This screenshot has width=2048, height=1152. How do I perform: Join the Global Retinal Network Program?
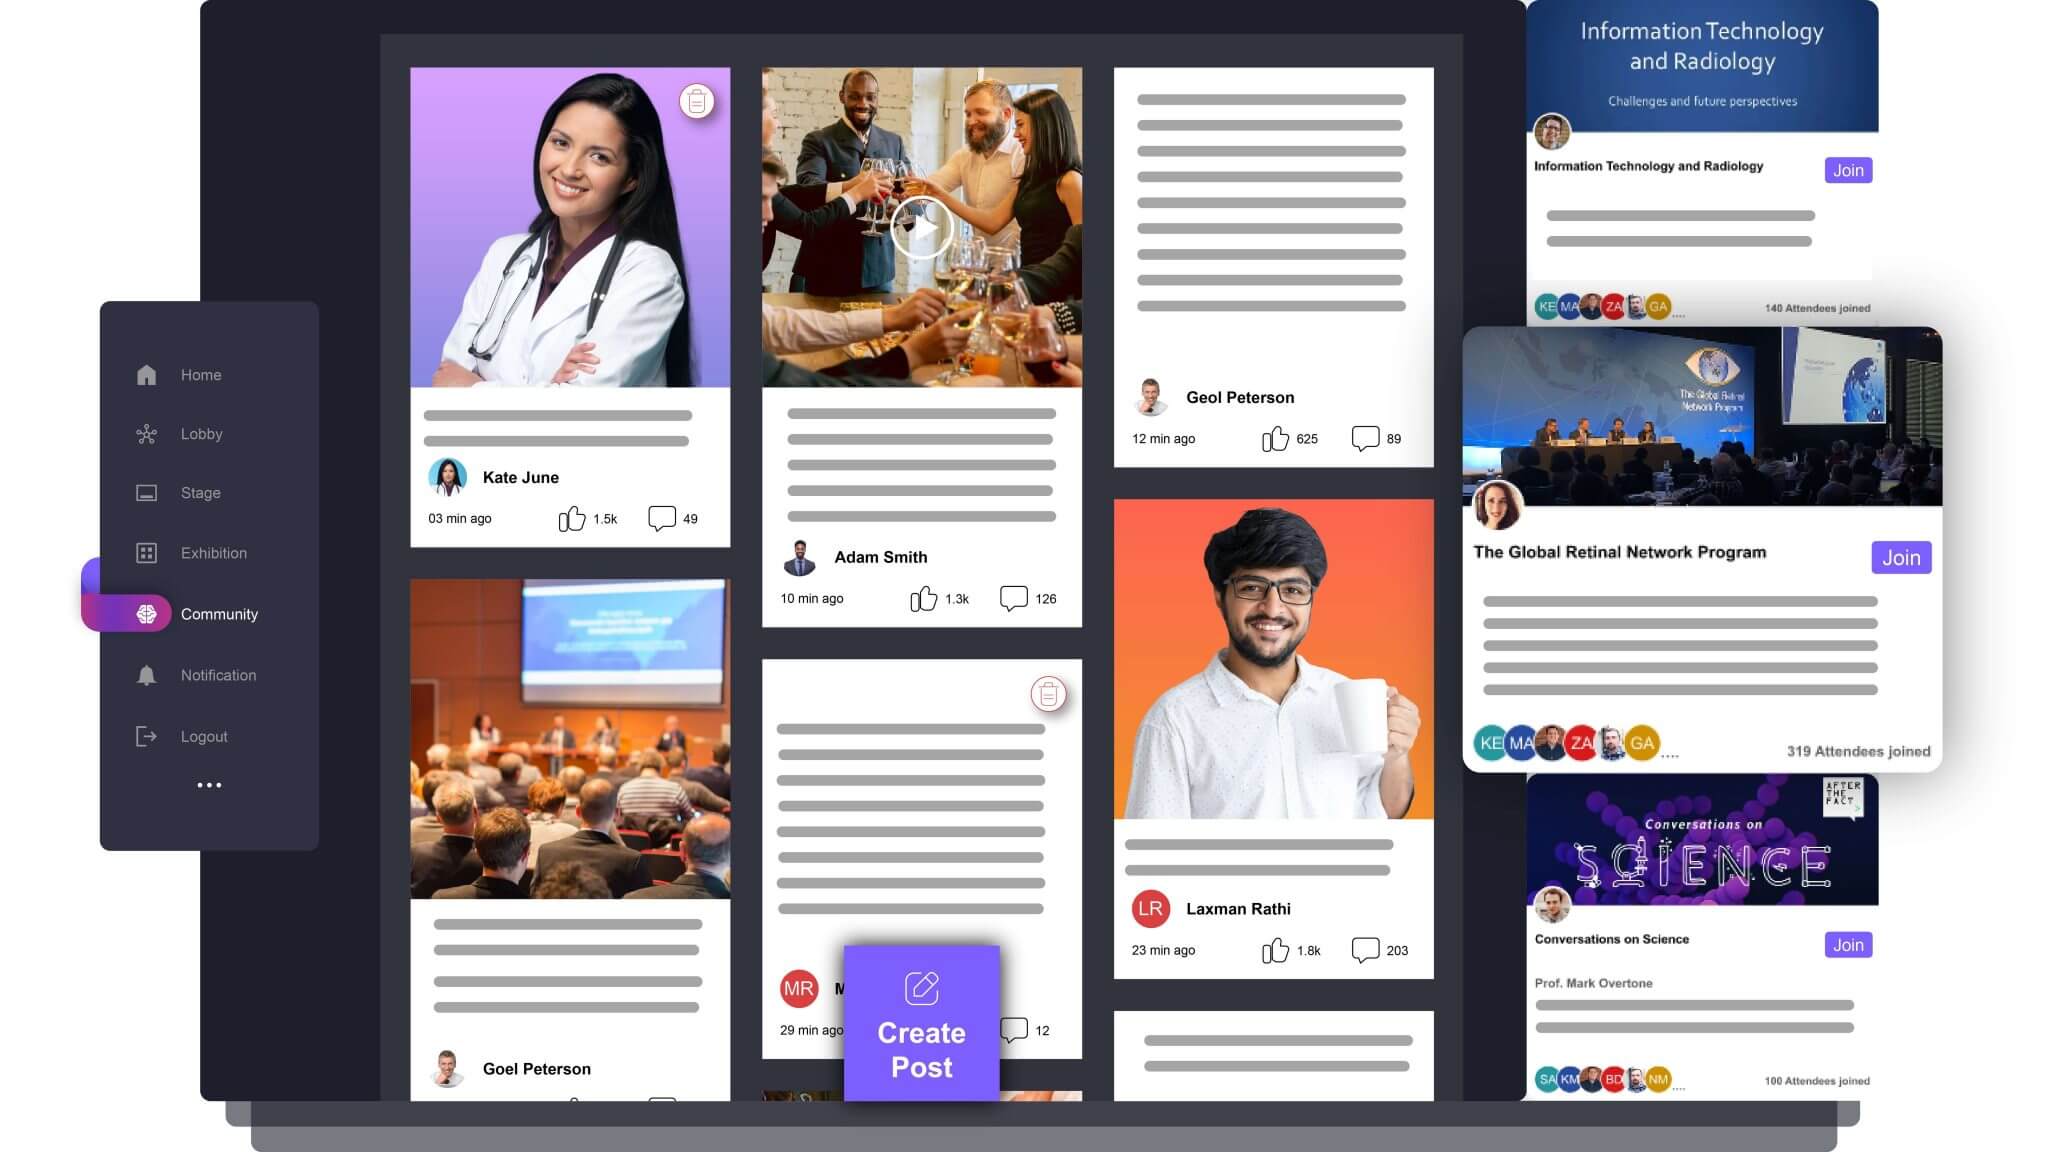[1902, 557]
